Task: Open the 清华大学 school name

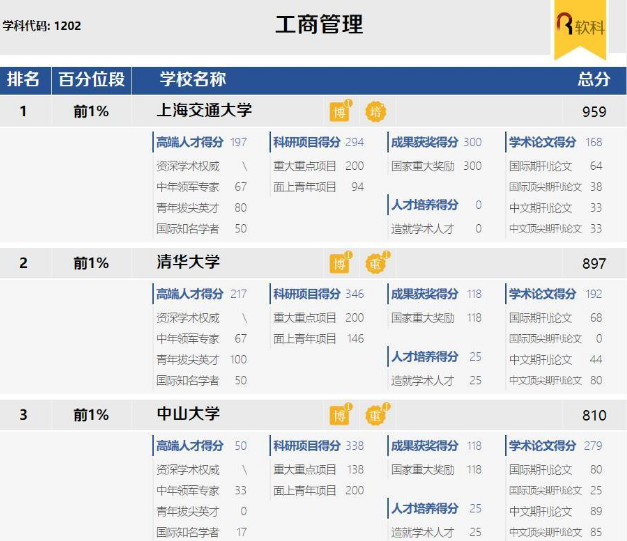Action: tap(188, 262)
